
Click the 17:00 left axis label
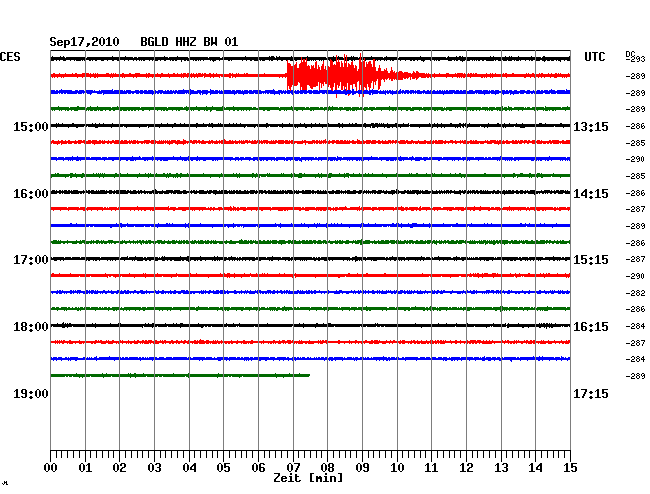click(x=32, y=260)
